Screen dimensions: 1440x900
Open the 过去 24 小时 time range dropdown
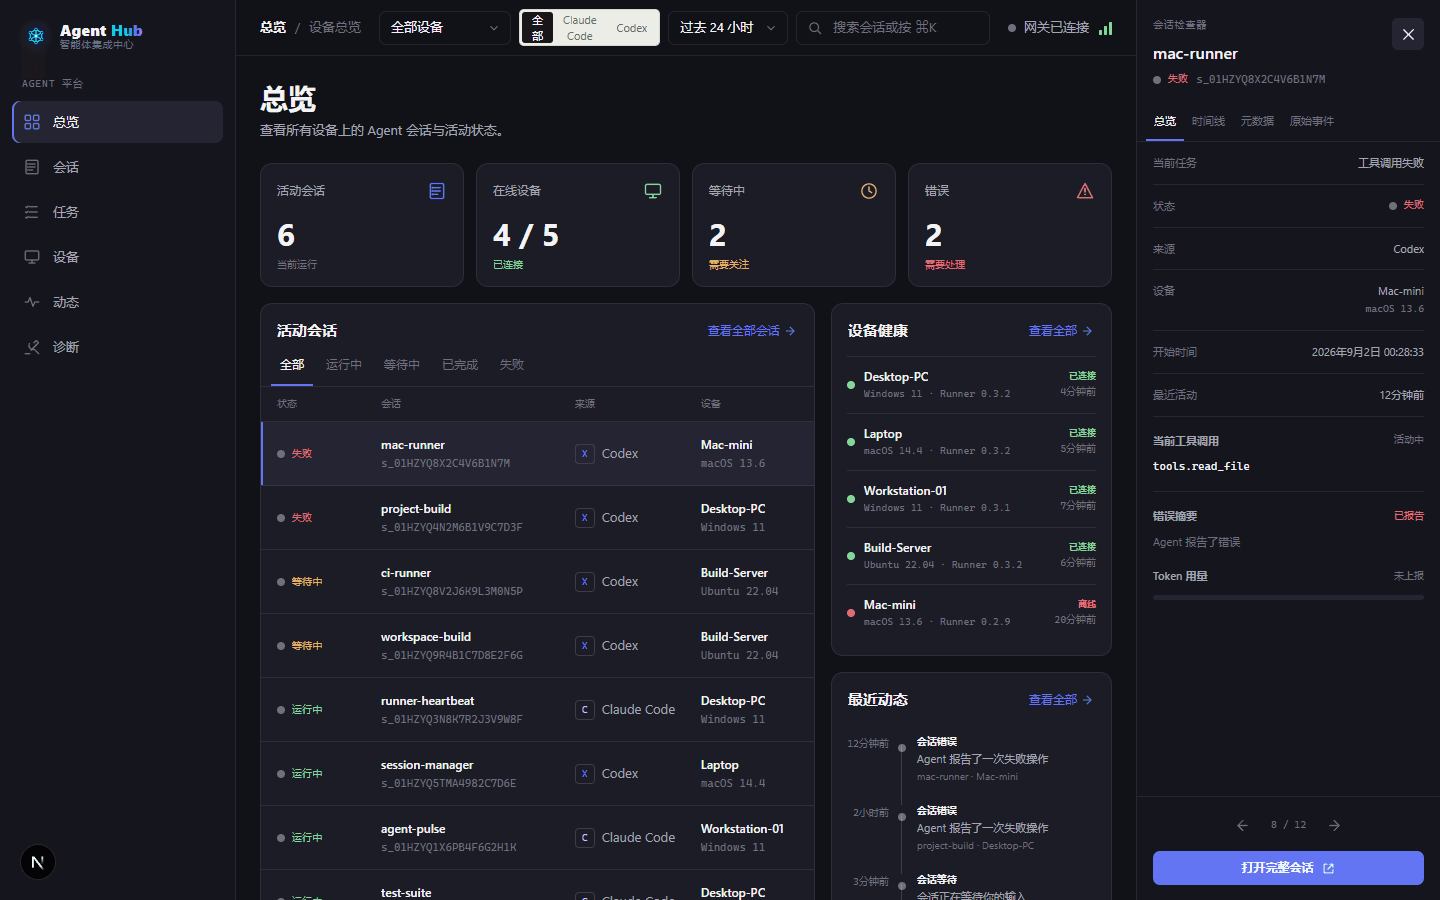(727, 28)
